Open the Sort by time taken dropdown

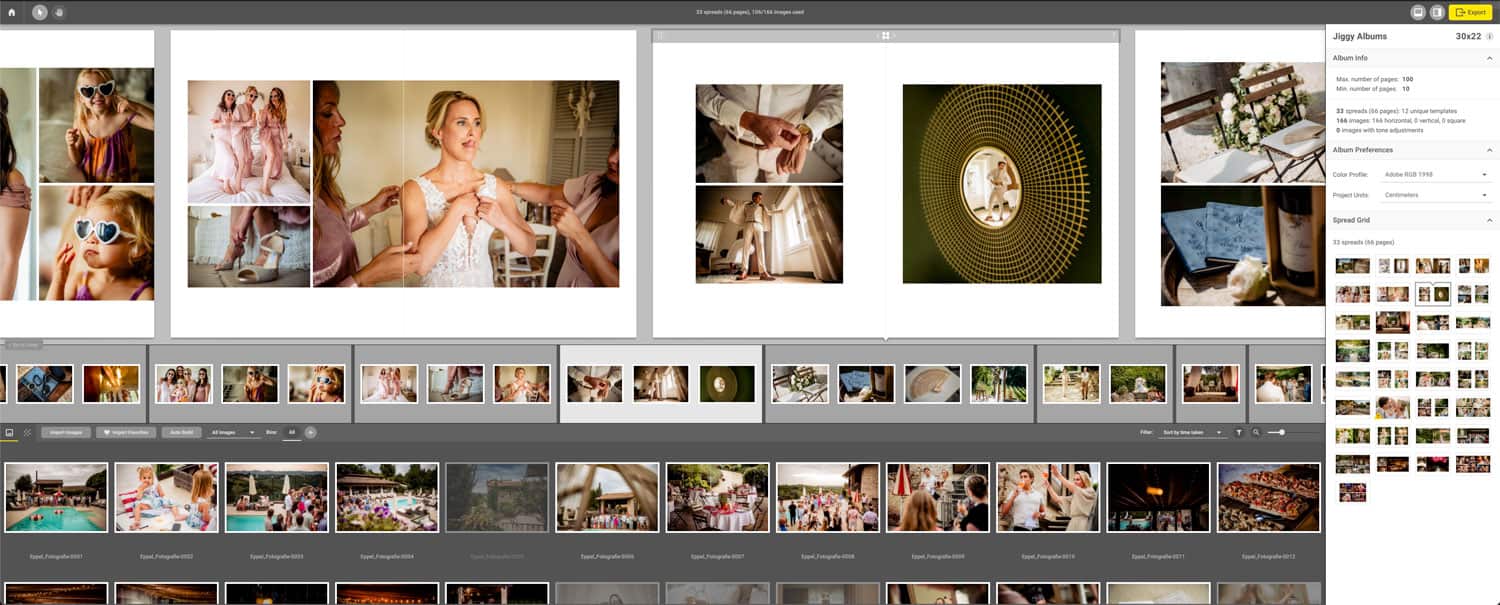point(1192,432)
